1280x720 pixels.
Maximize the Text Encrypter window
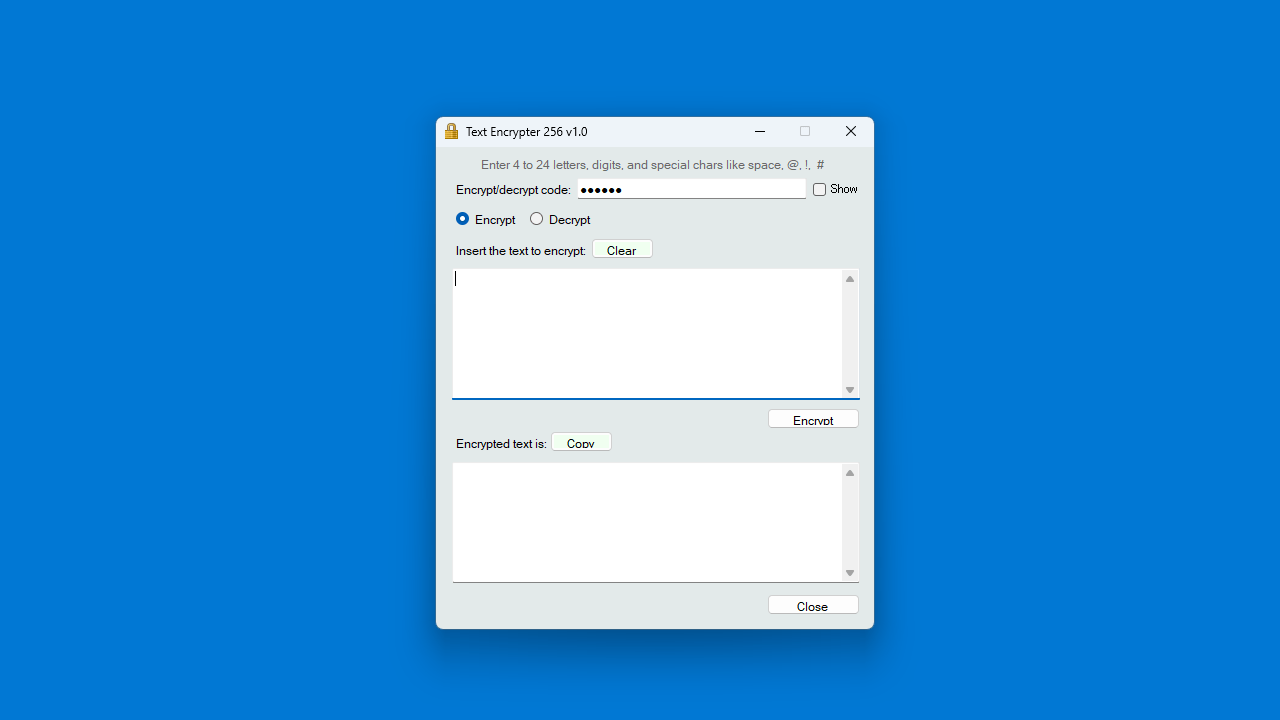(805, 131)
